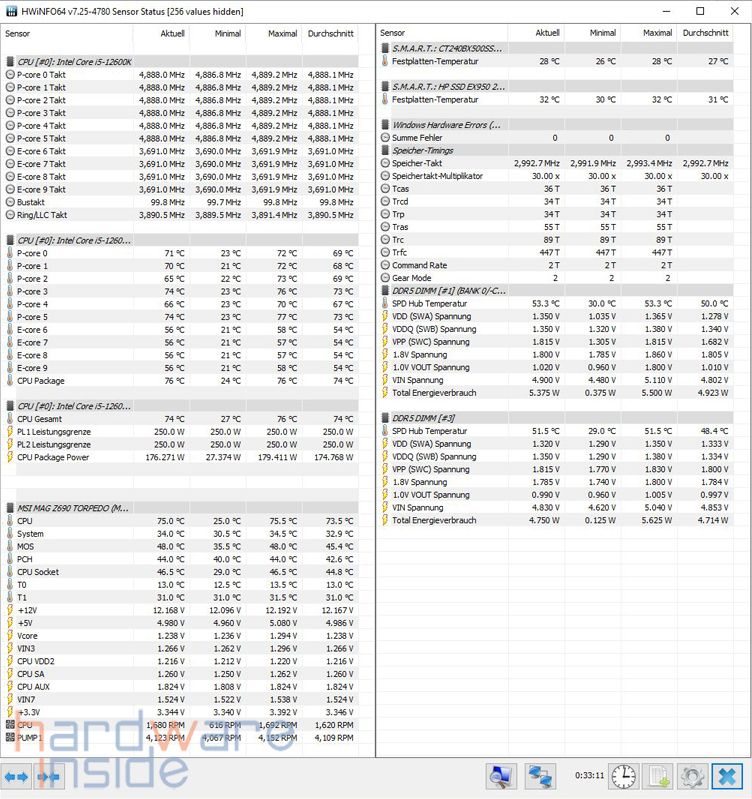Select the thermometer icon beside the HP SSD Festplatten-Temperatur
752x799 pixels.
[385, 99]
